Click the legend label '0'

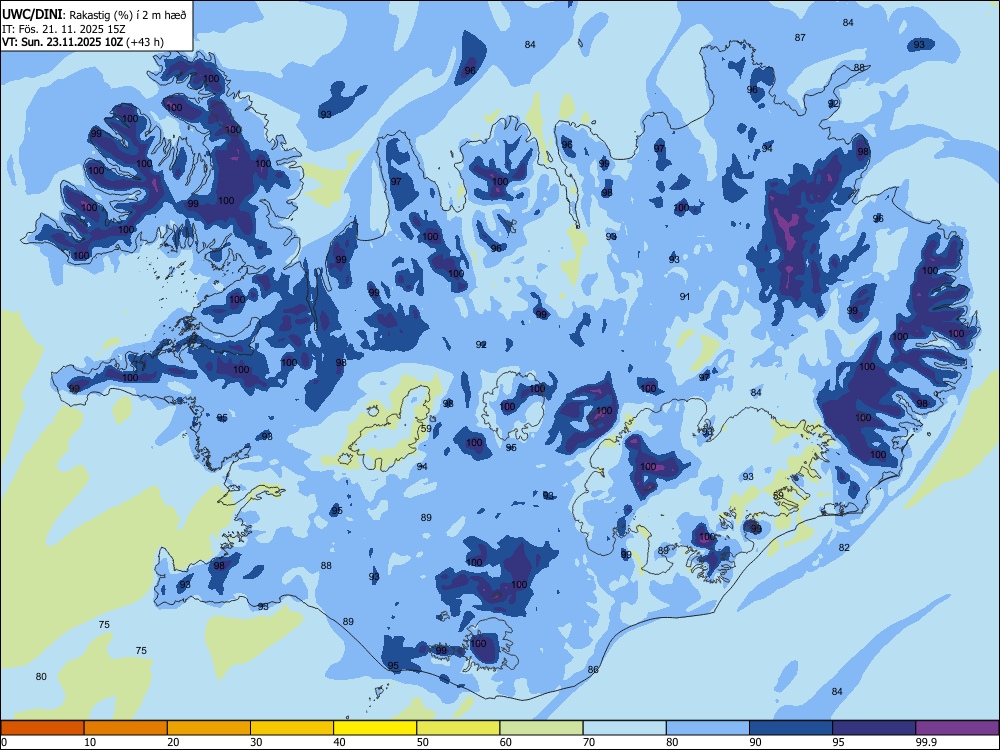4,742
